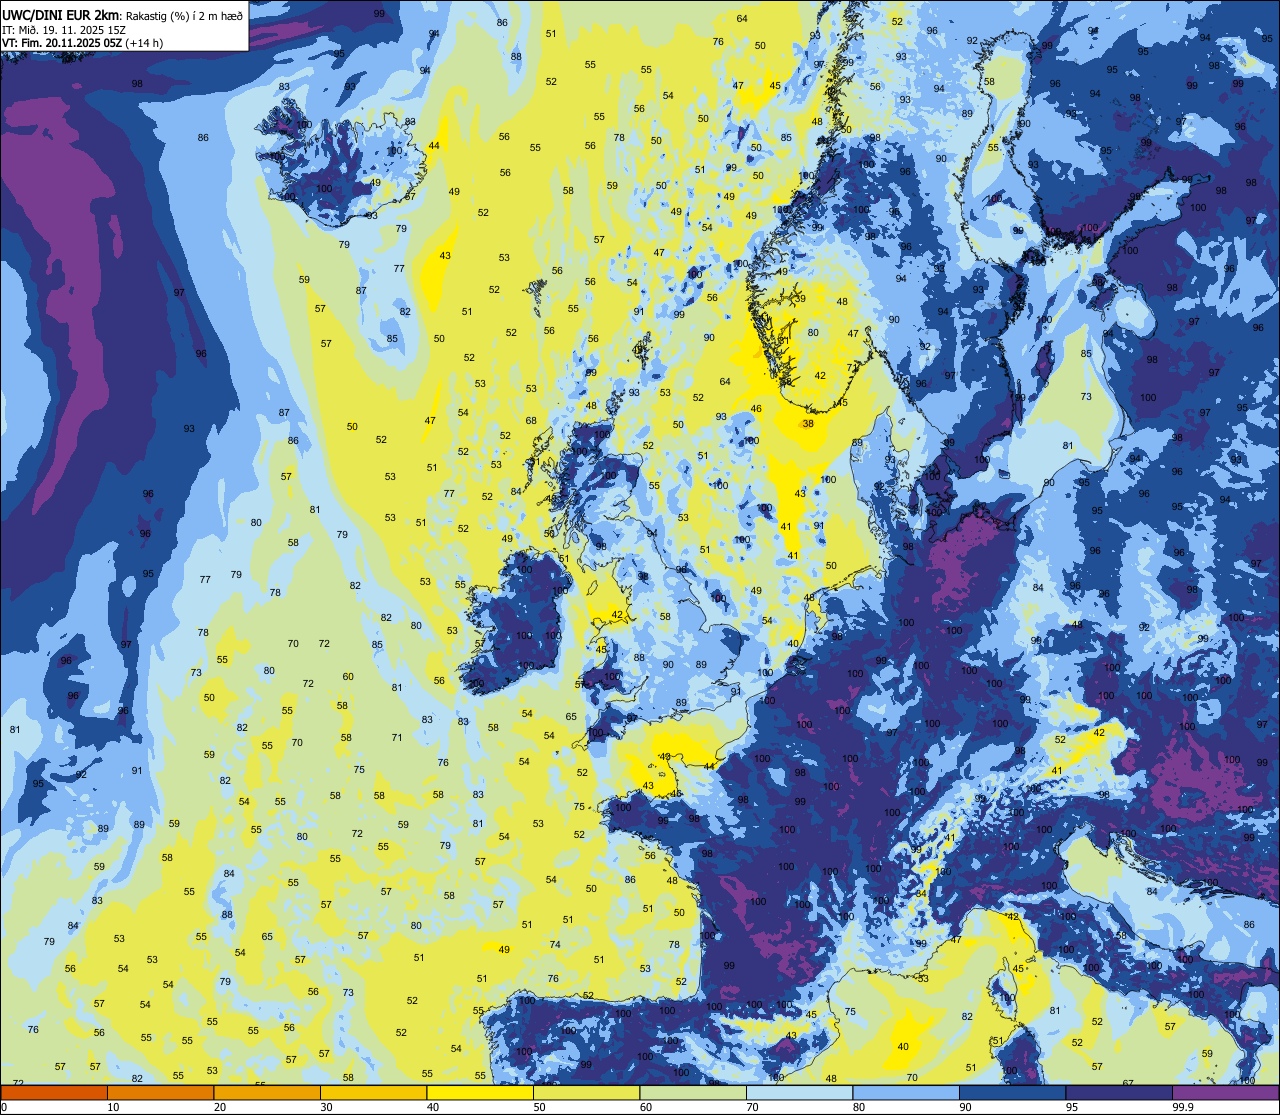Screen dimensions: 1280x1115
Task: Click the '80' label on the color scale
Action: (859, 1107)
